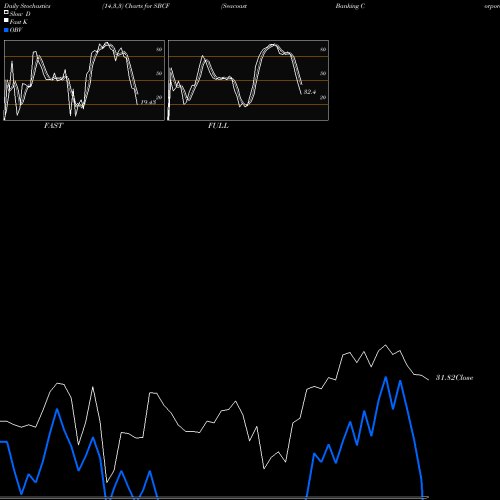Click the 80 level label in FULL chart
500x500 pixels.
click(323, 49)
